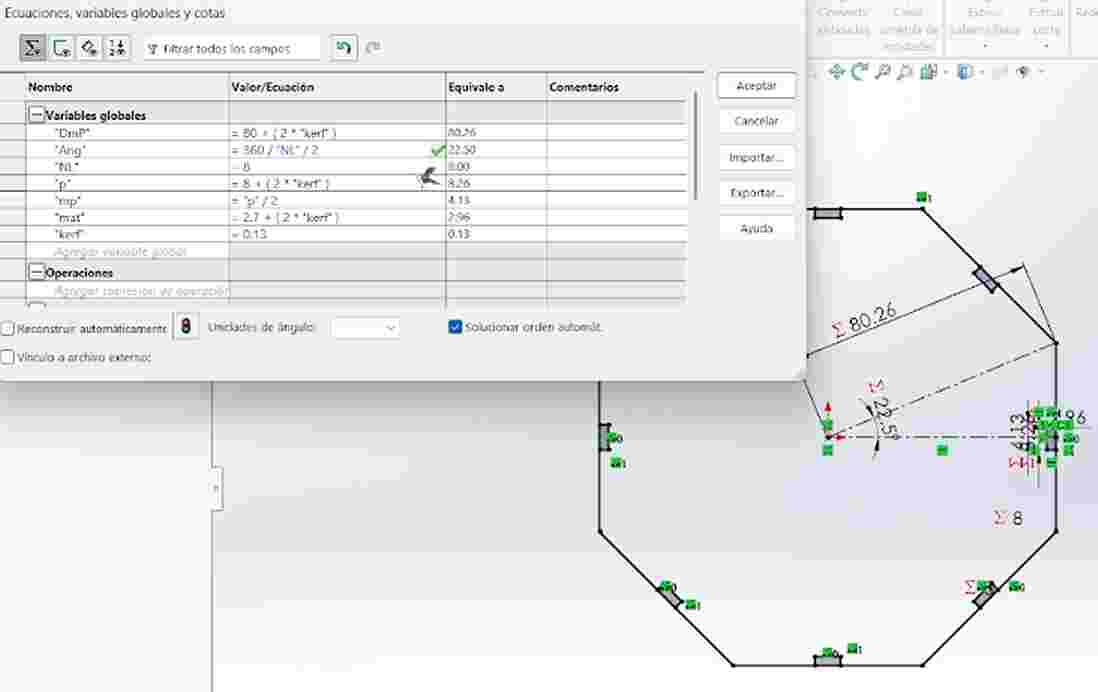Select the "p" variable name cell
1098x692 pixels.
coord(127,184)
